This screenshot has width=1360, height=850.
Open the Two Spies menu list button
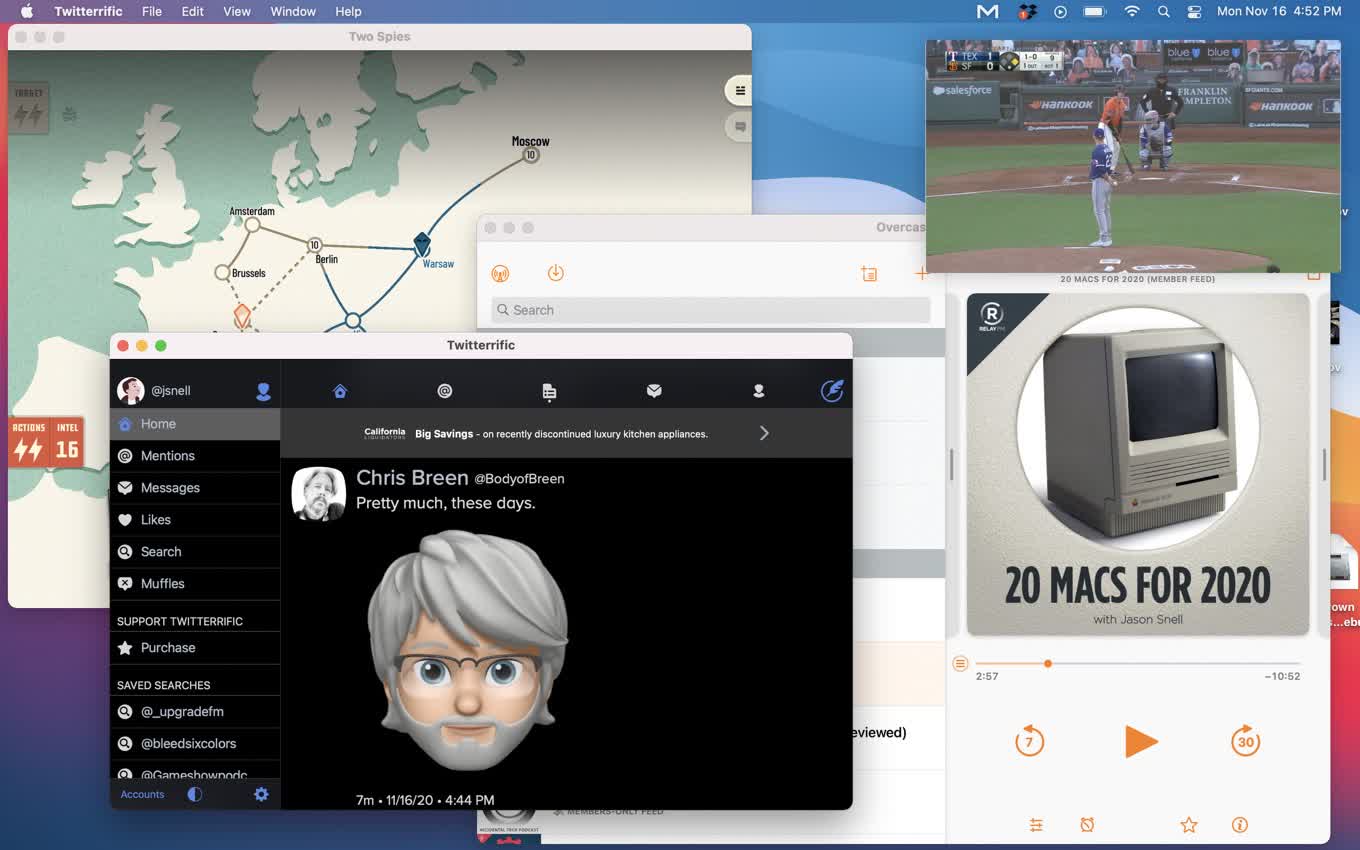[739, 90]
